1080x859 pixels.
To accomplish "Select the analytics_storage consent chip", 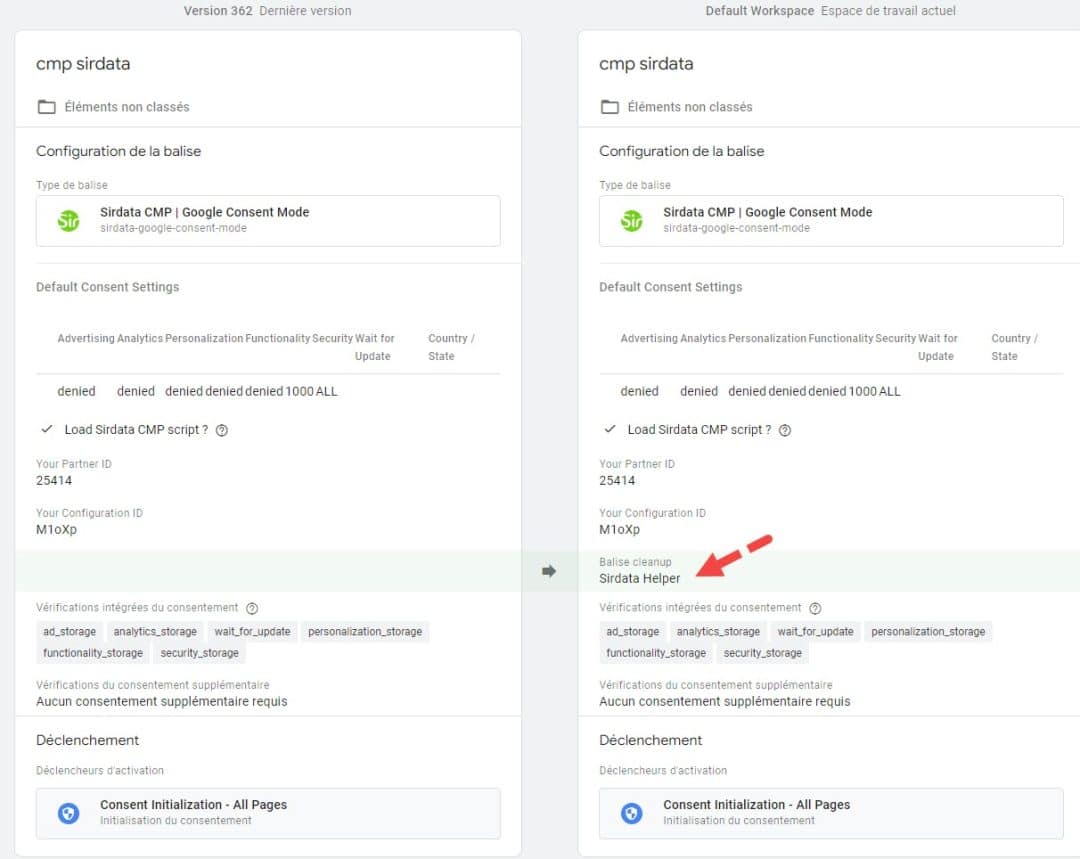I will (x=155, y=631).
